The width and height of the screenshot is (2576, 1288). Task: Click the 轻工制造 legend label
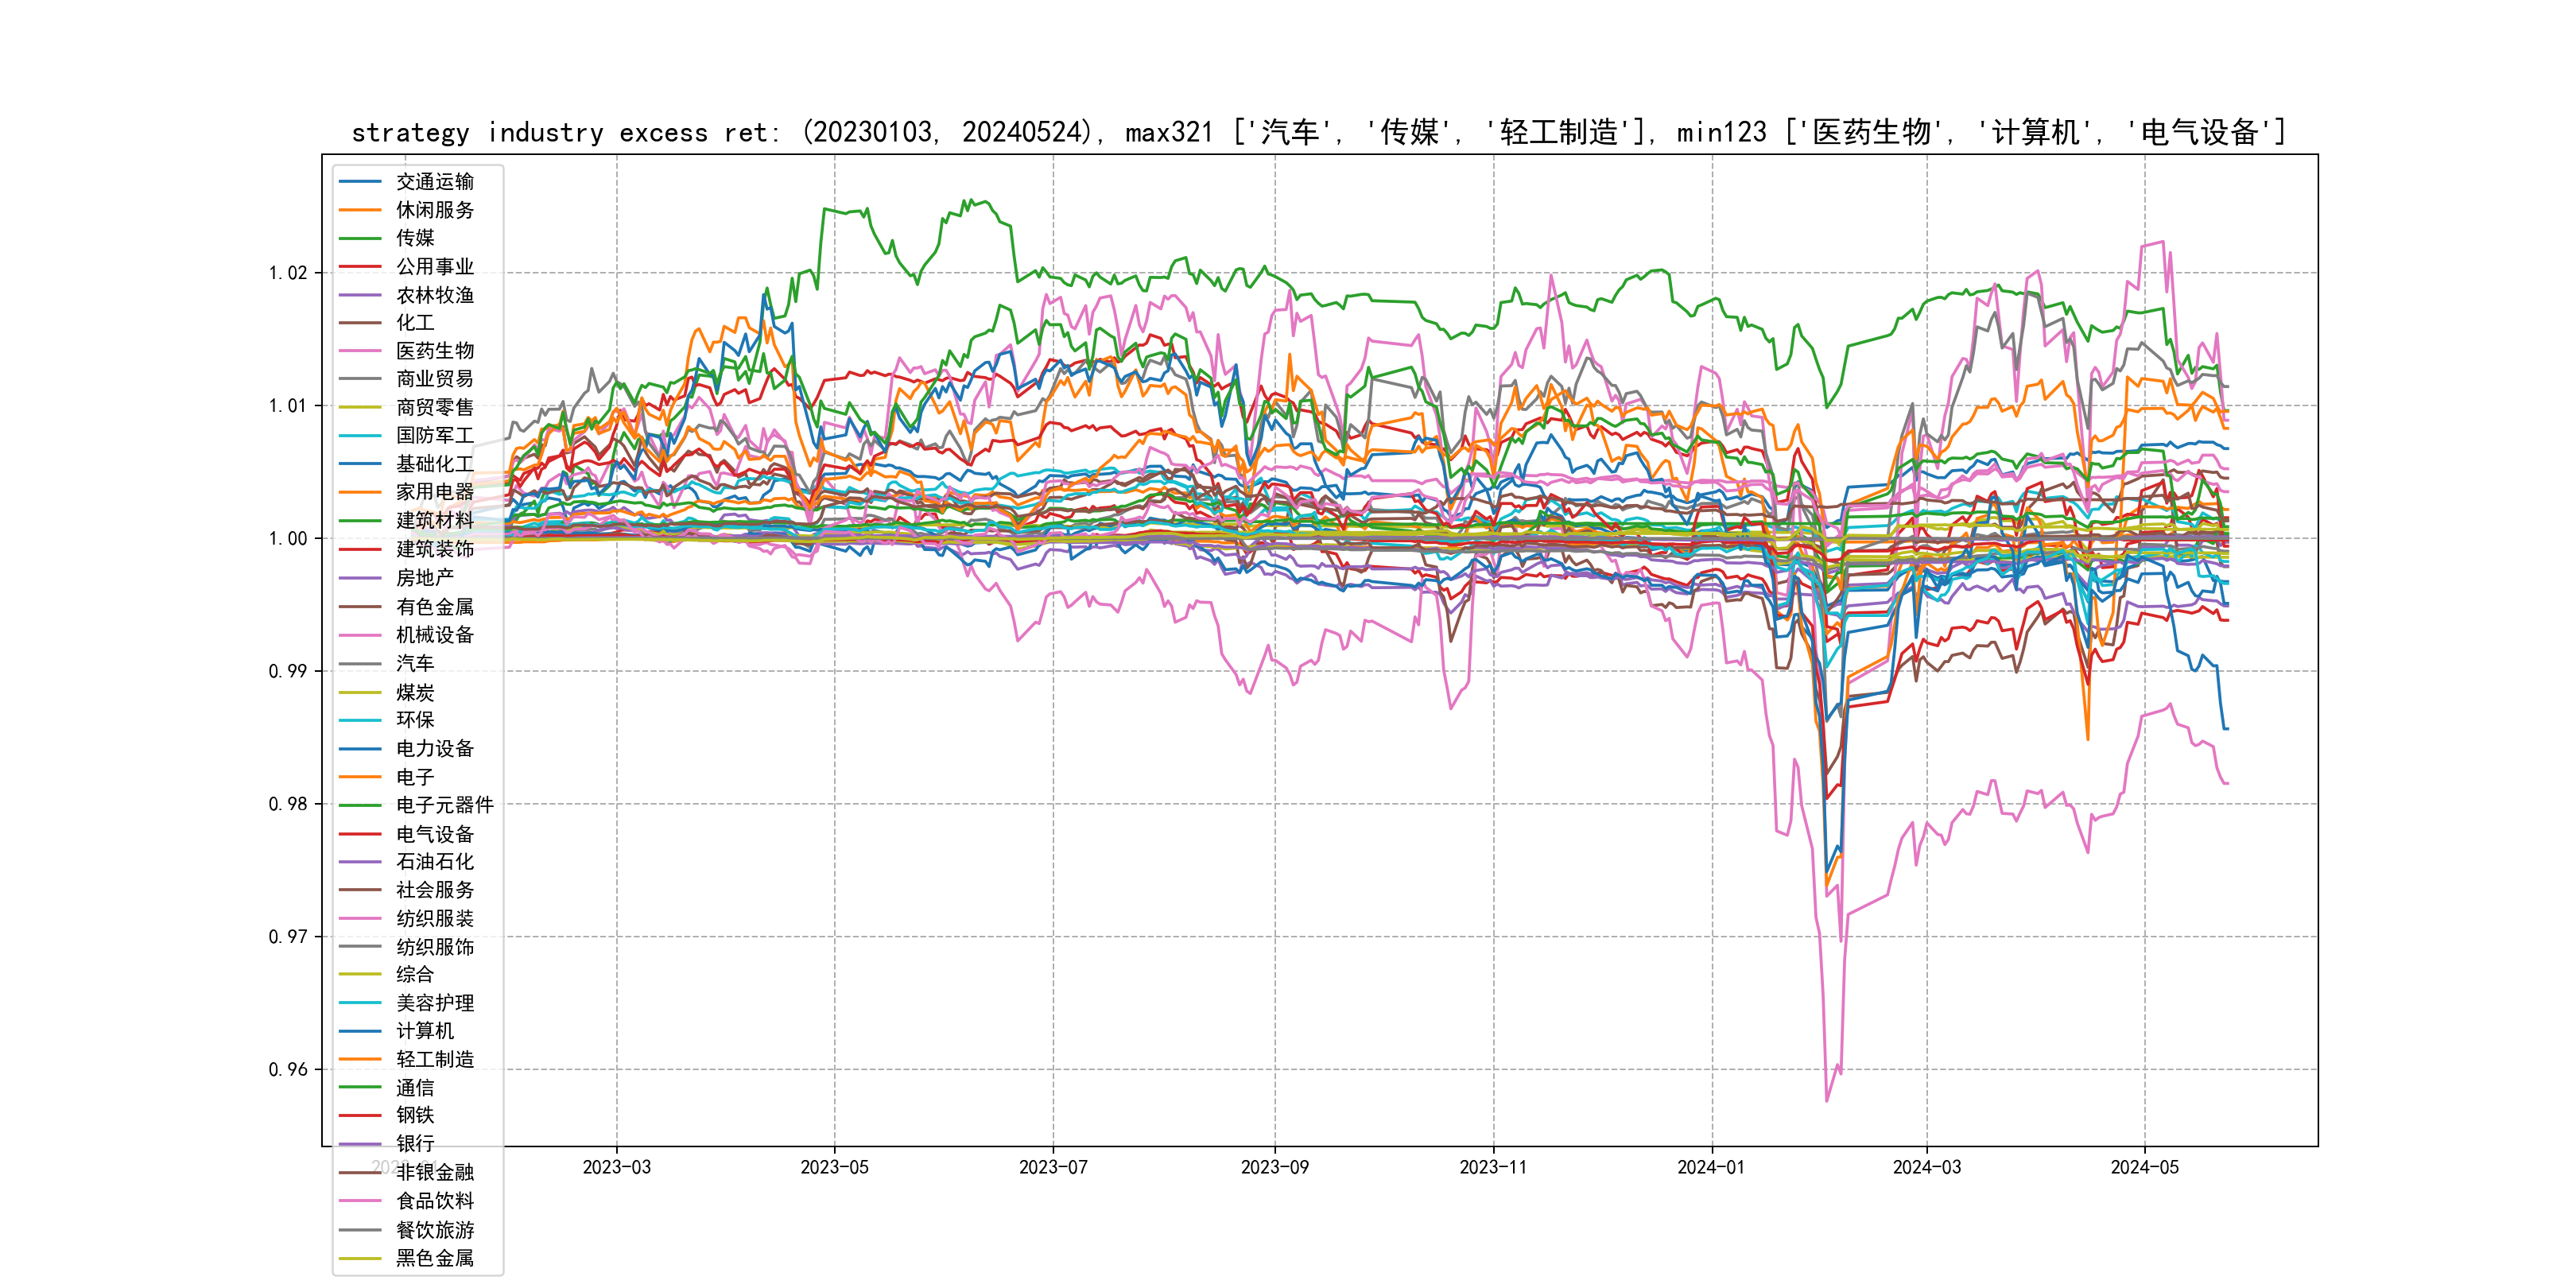coord(434,1059)
